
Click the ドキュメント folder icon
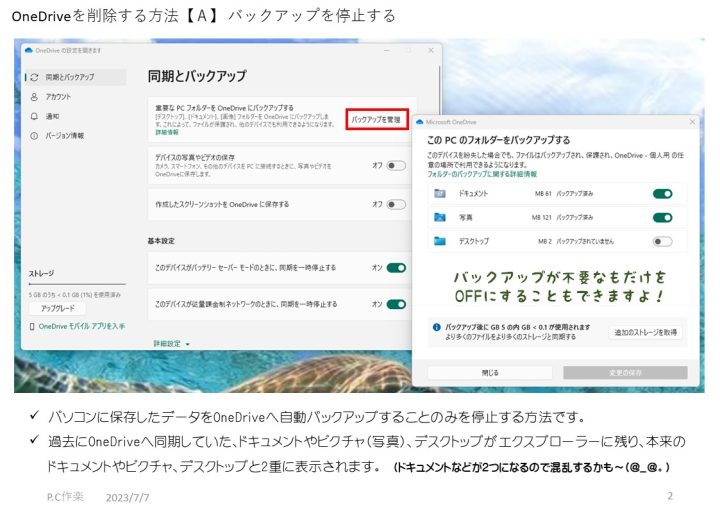(440, 194)
